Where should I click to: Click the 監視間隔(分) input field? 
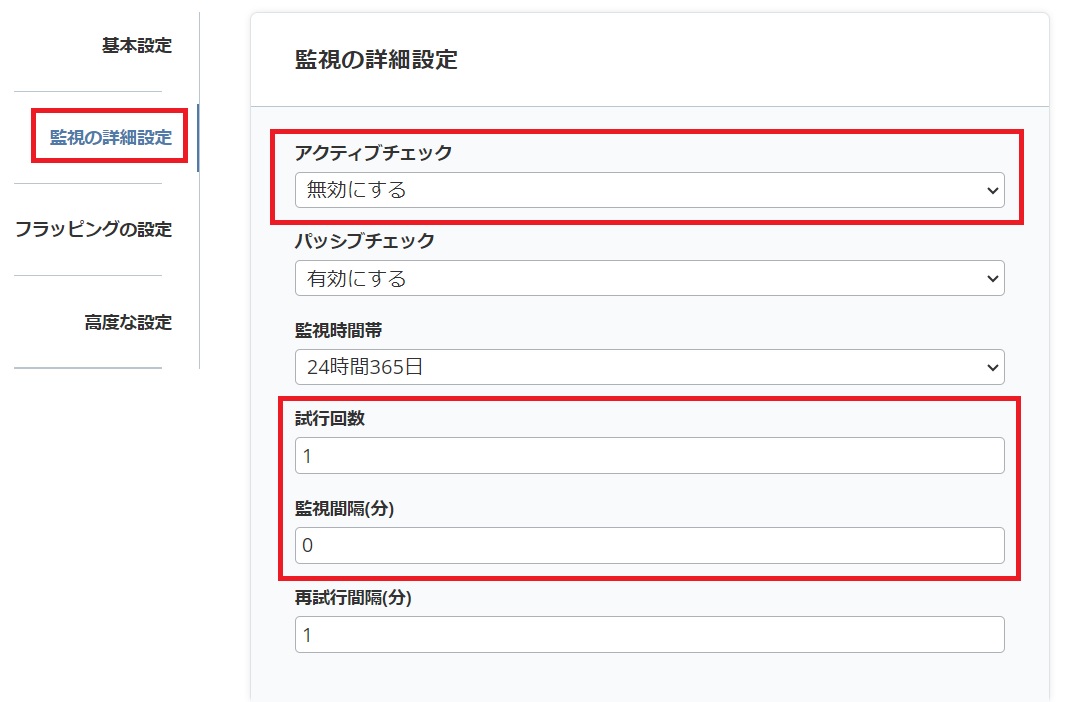click(650, 545)
